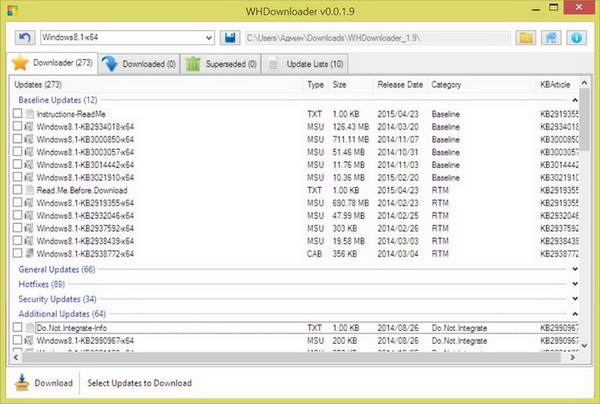Click package icon of Windows8.1-KB2932046-x64
Screen dimensions: 600x404
click(29, 215)
